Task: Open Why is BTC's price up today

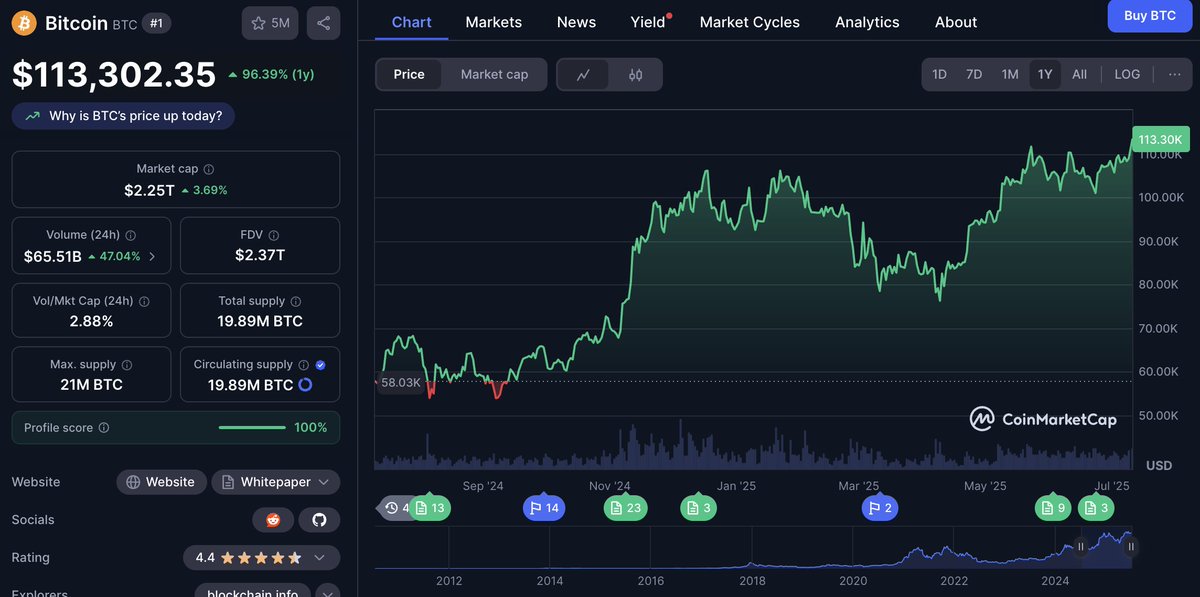Action: coord(123,116)
